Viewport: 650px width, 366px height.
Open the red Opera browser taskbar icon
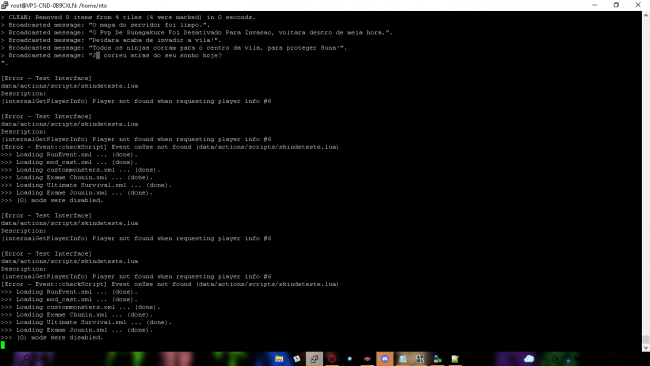point(332,359)
